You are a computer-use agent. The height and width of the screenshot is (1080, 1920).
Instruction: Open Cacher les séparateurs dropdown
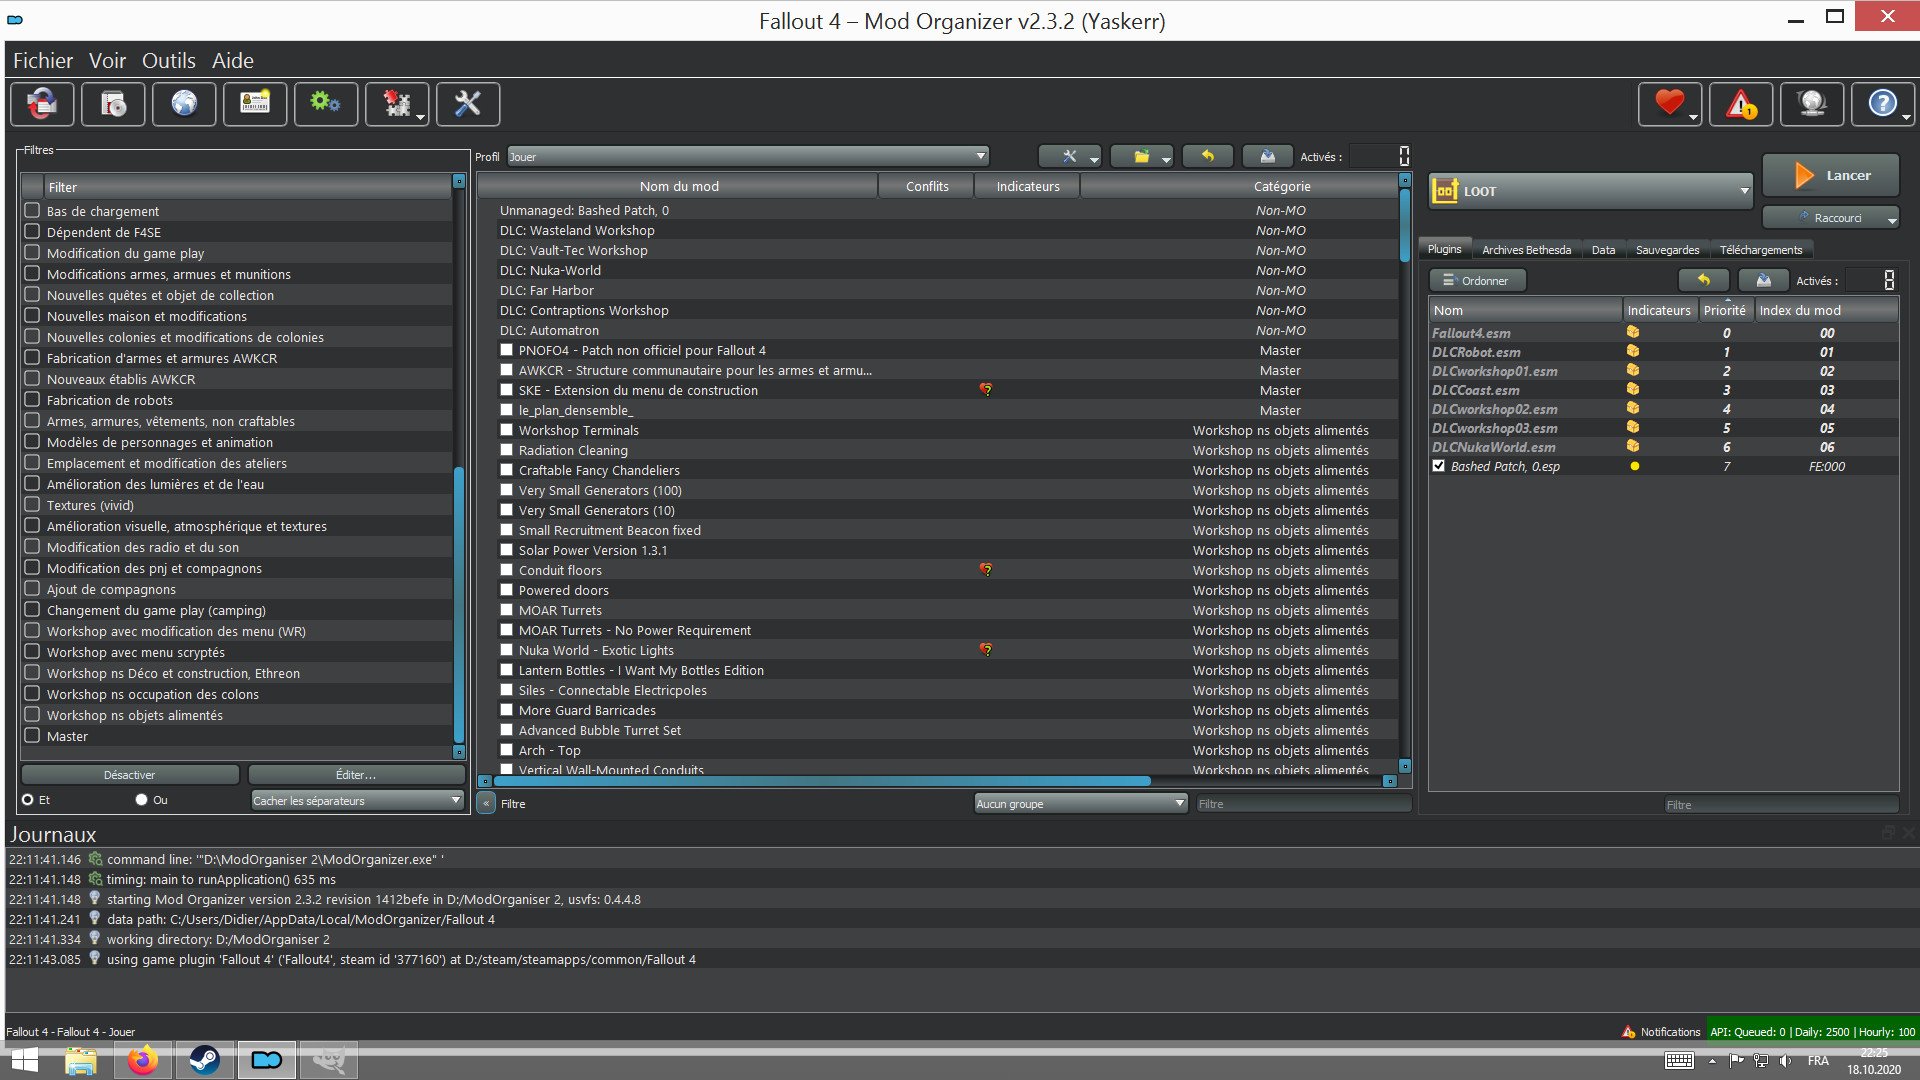[356, 801]
